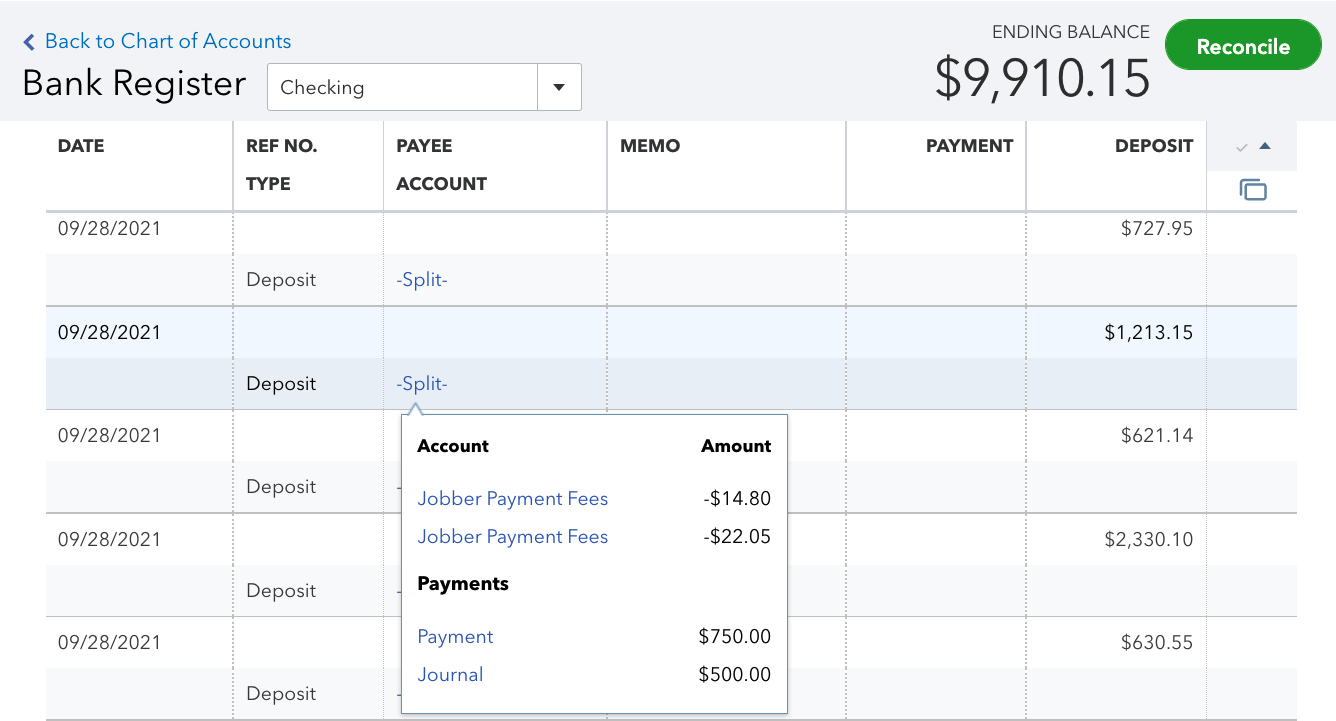Open the Payment link for $750.00
The height and width of the screenshot is (721, 1336).
[x=455, y=637]
